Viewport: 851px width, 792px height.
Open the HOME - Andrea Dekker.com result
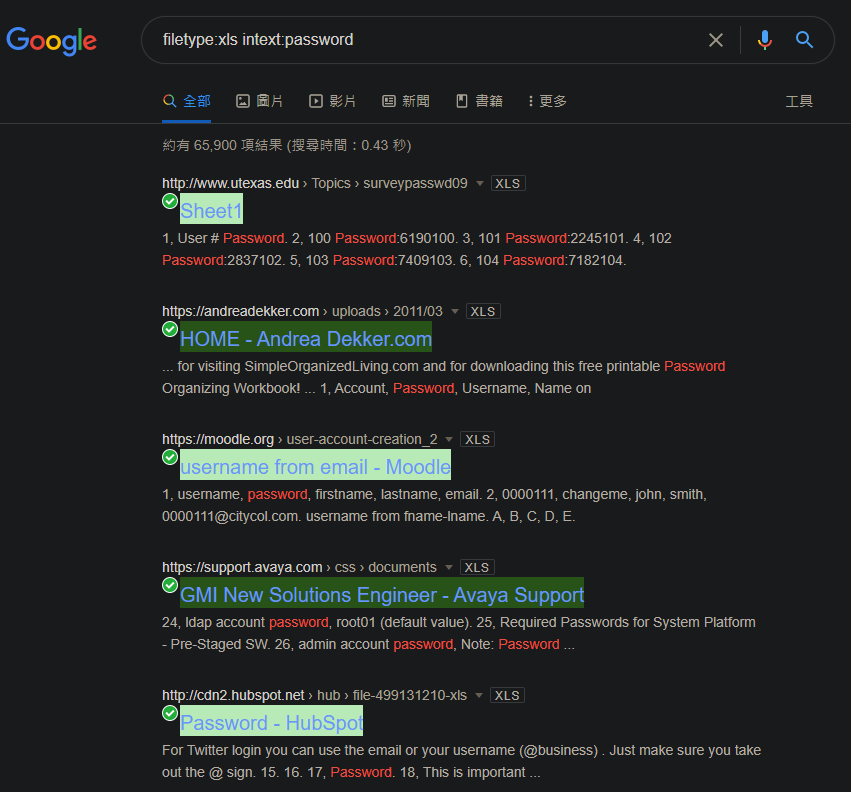pos(306,339)
